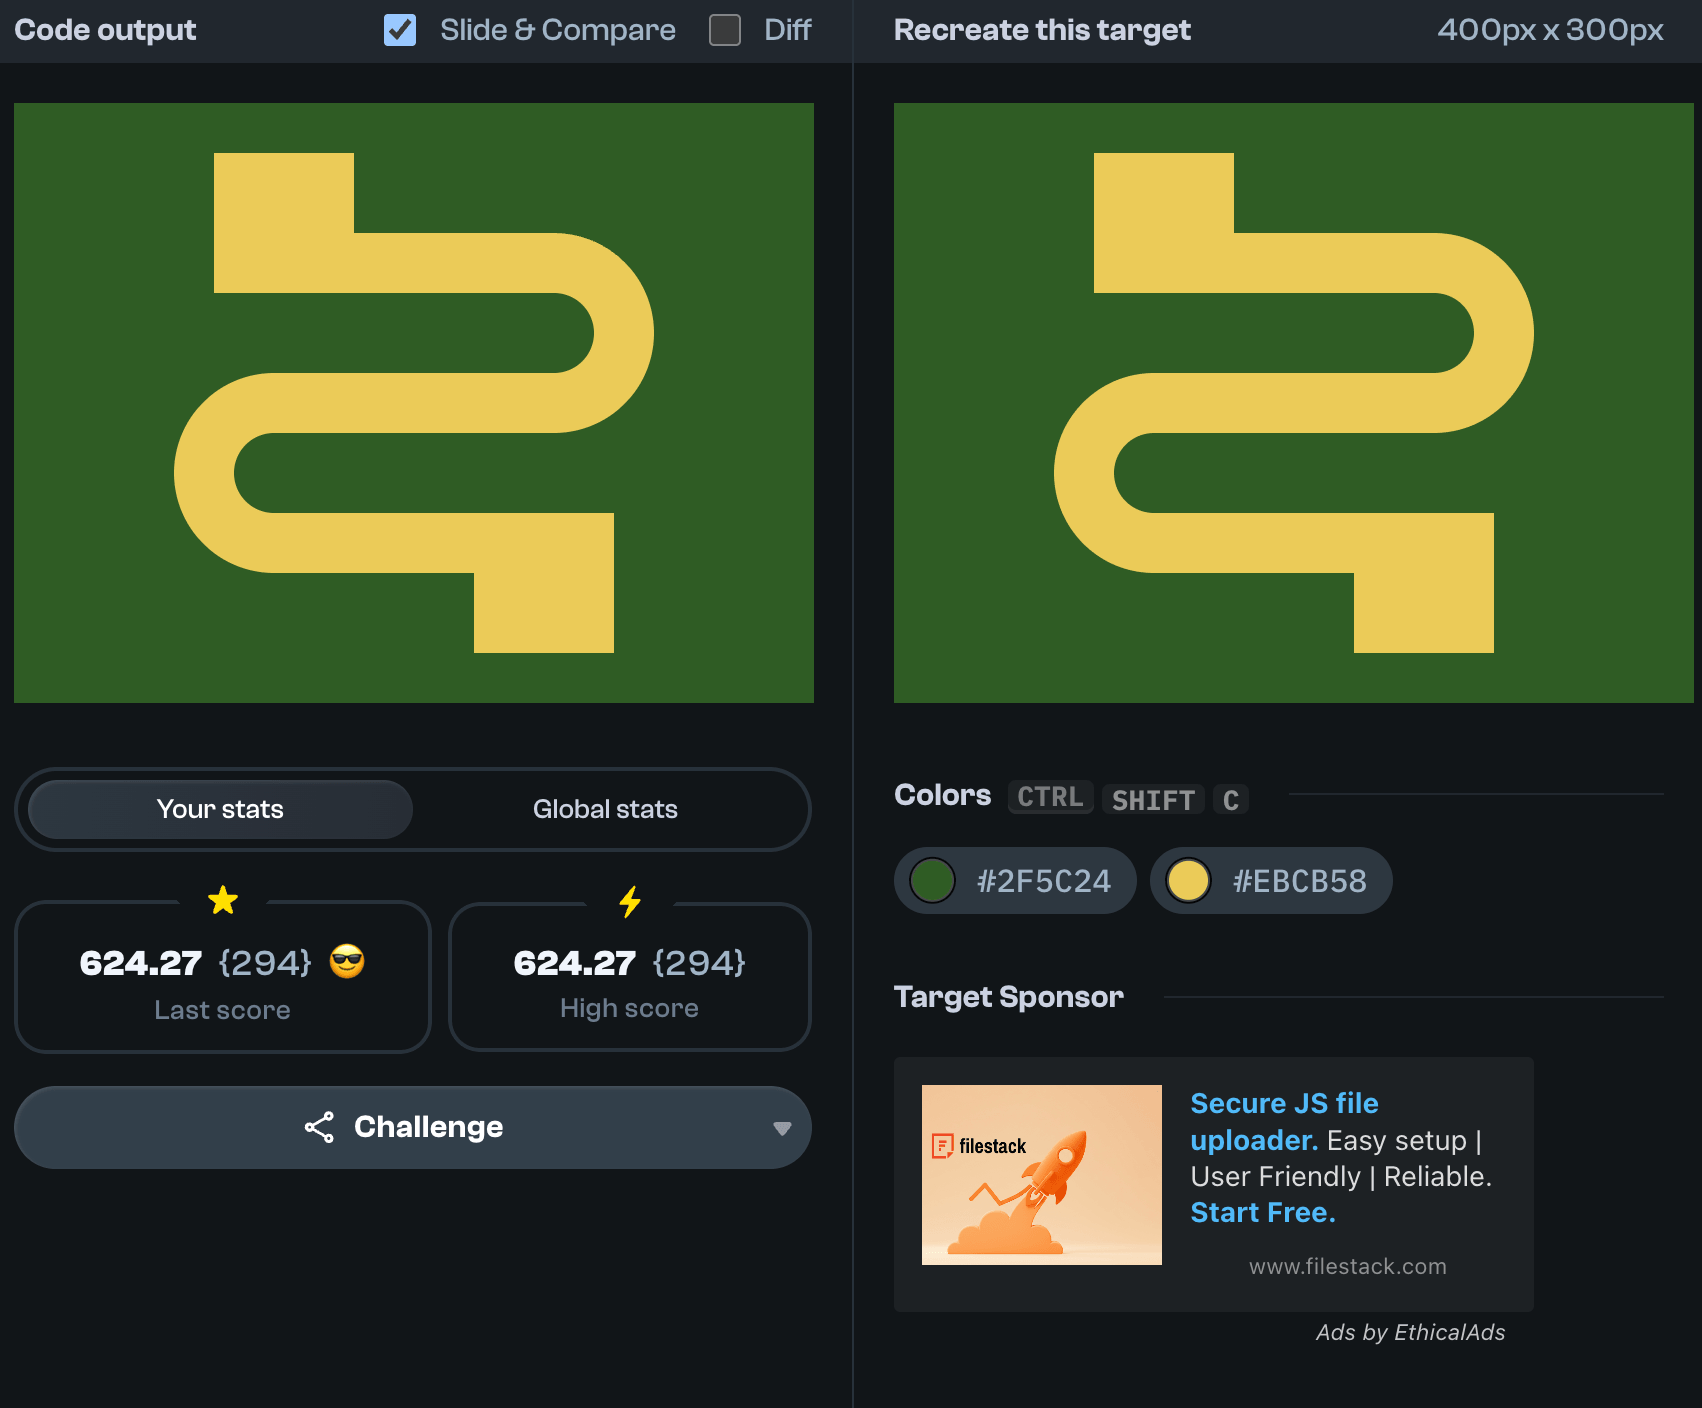Click the sunglasses emoji beside last score
This screenshot has height=1408, width=1702.
(x=347, y=962)
